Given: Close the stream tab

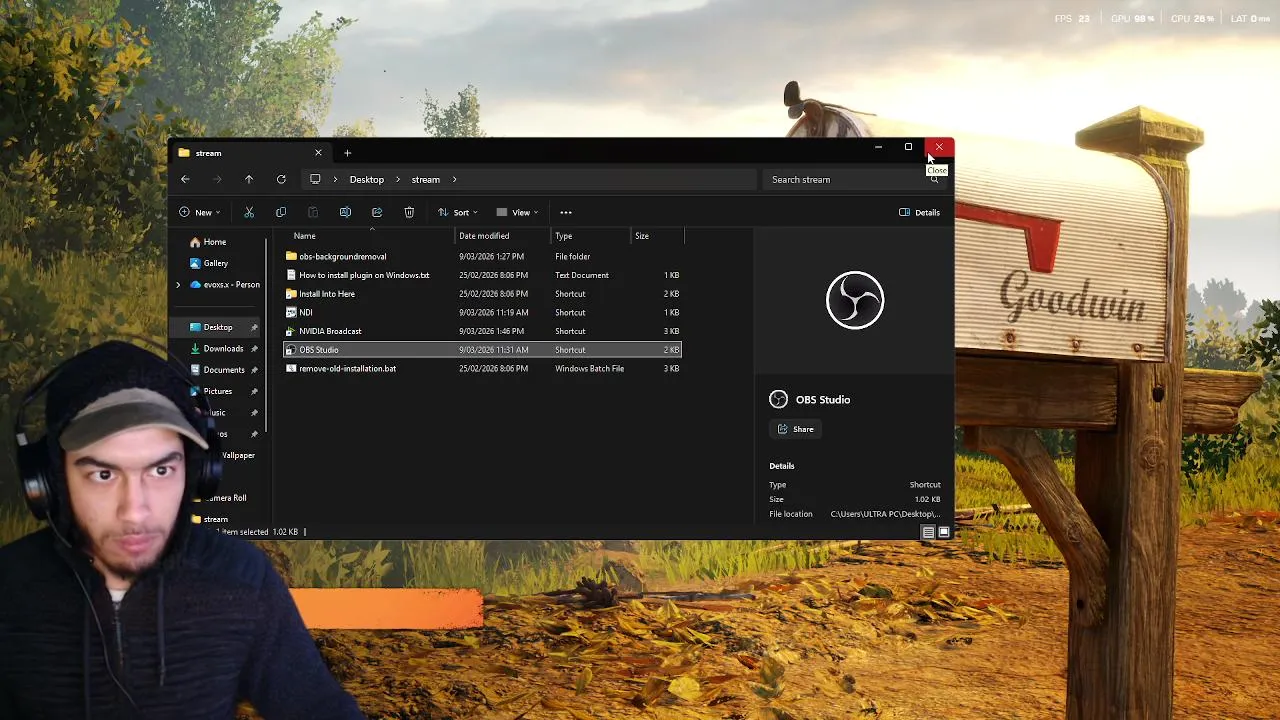Looking at the screenshot, I should pyautogui.click(x=318, y=153).
